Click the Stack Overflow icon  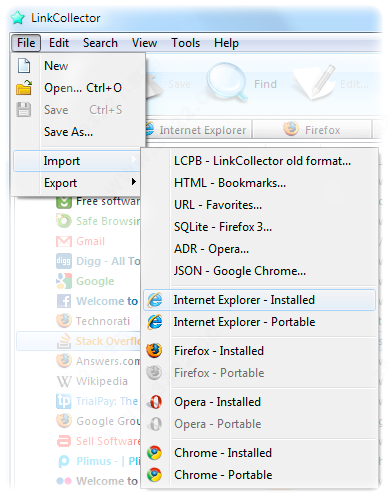point(64,341)
